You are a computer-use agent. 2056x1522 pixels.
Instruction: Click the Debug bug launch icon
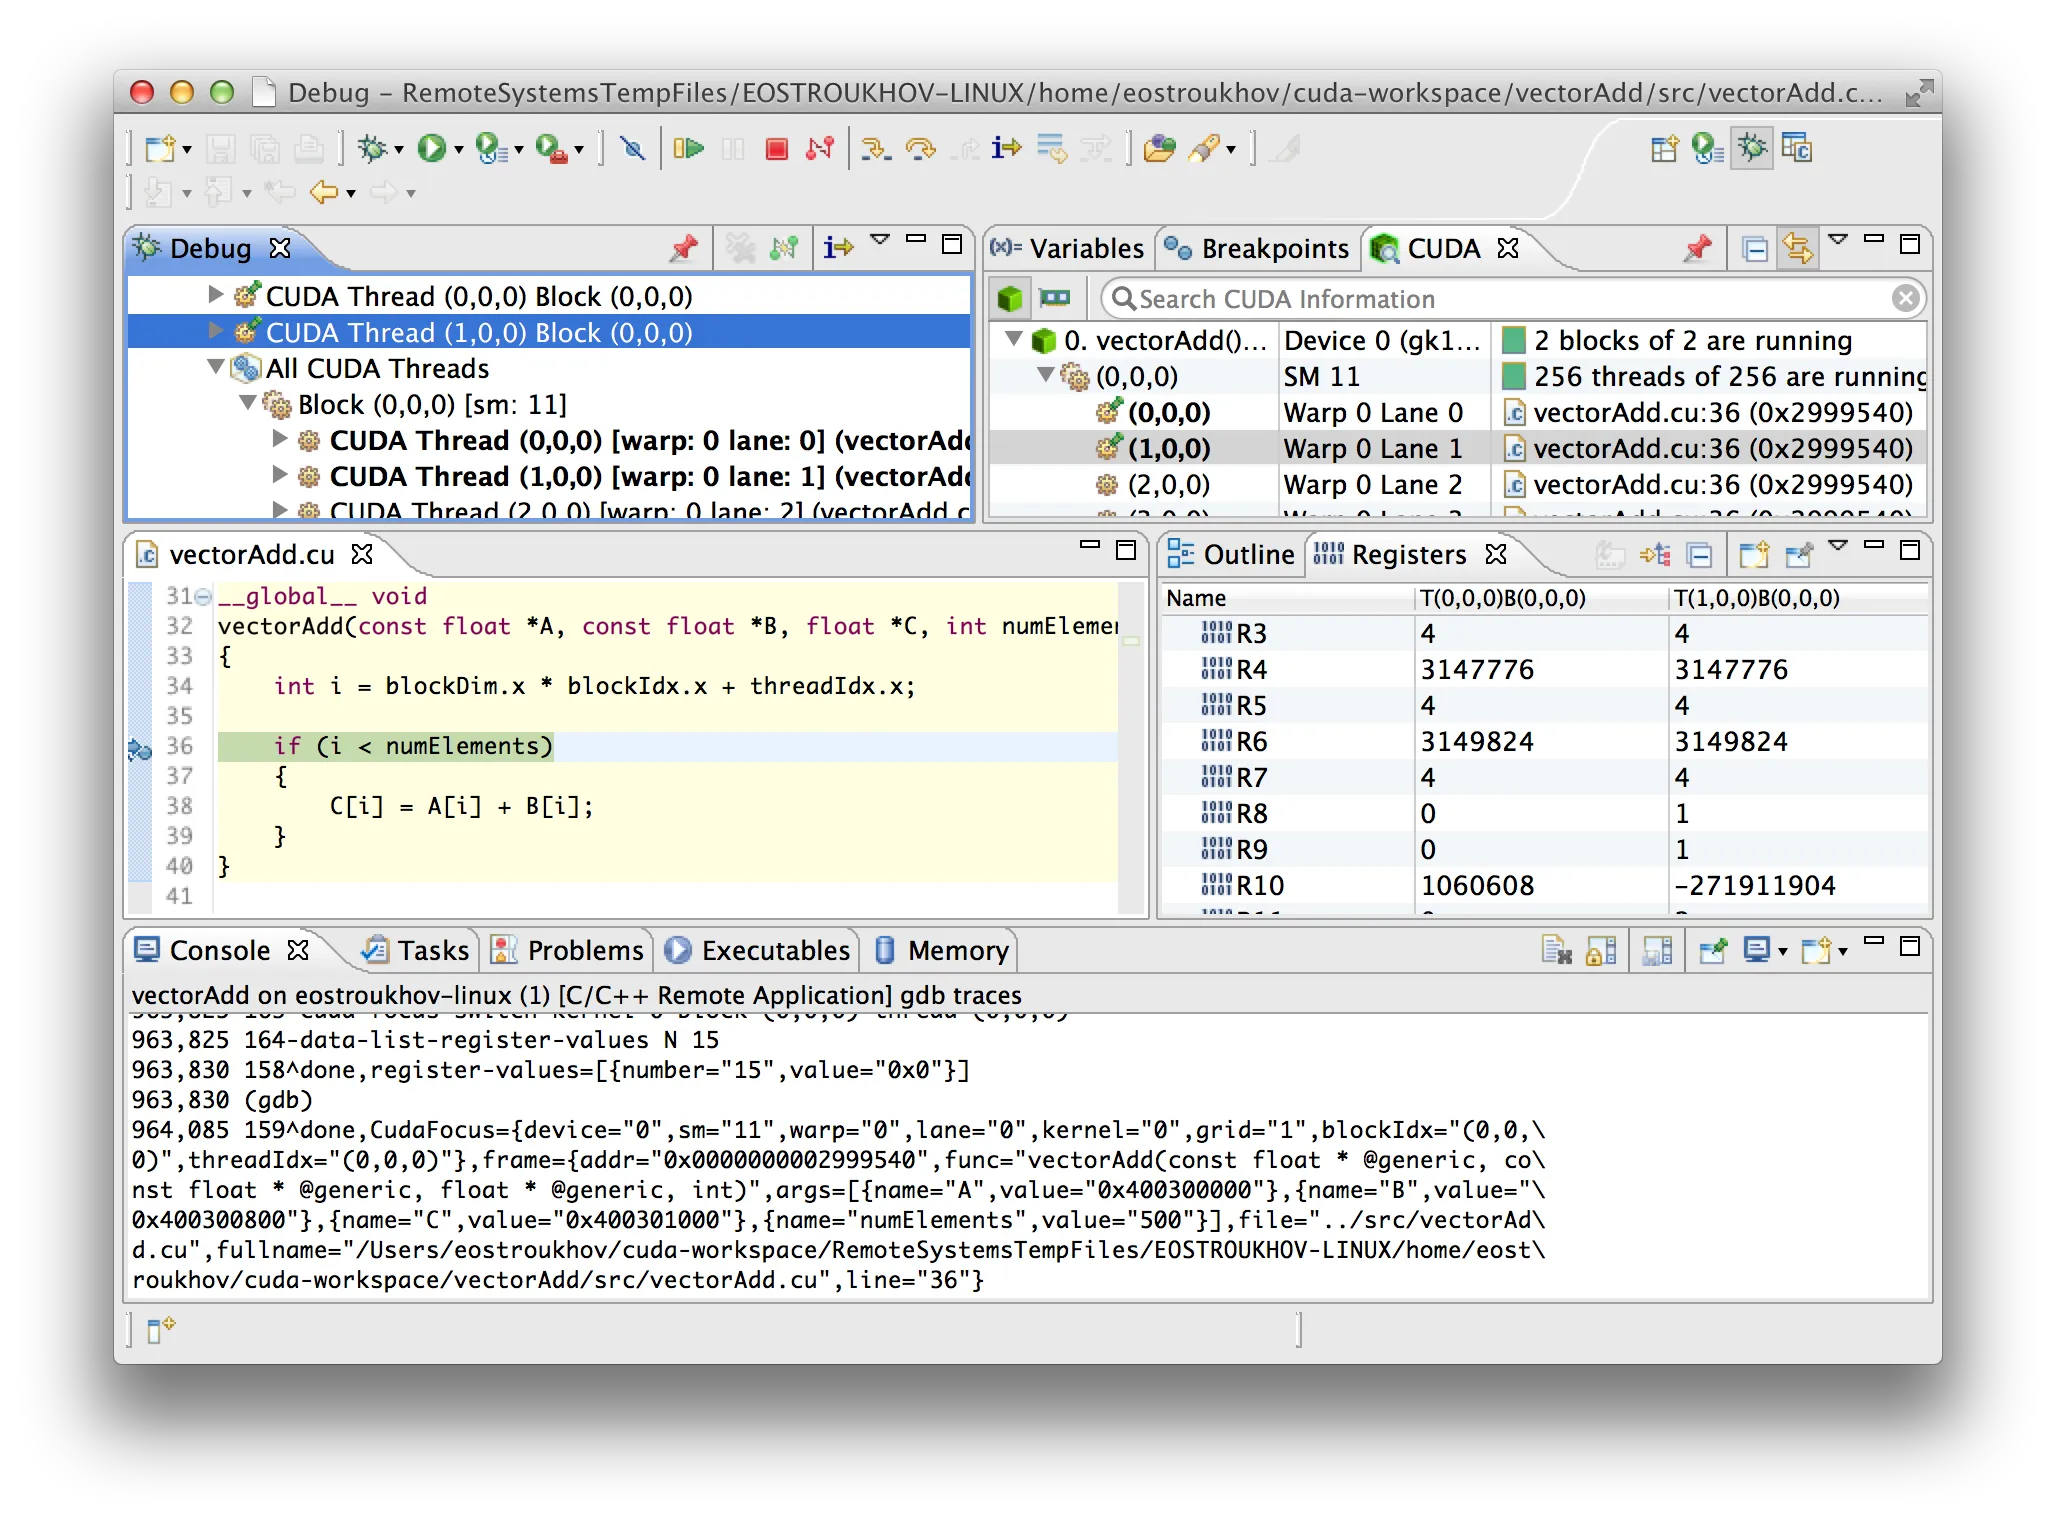point(373,149)
